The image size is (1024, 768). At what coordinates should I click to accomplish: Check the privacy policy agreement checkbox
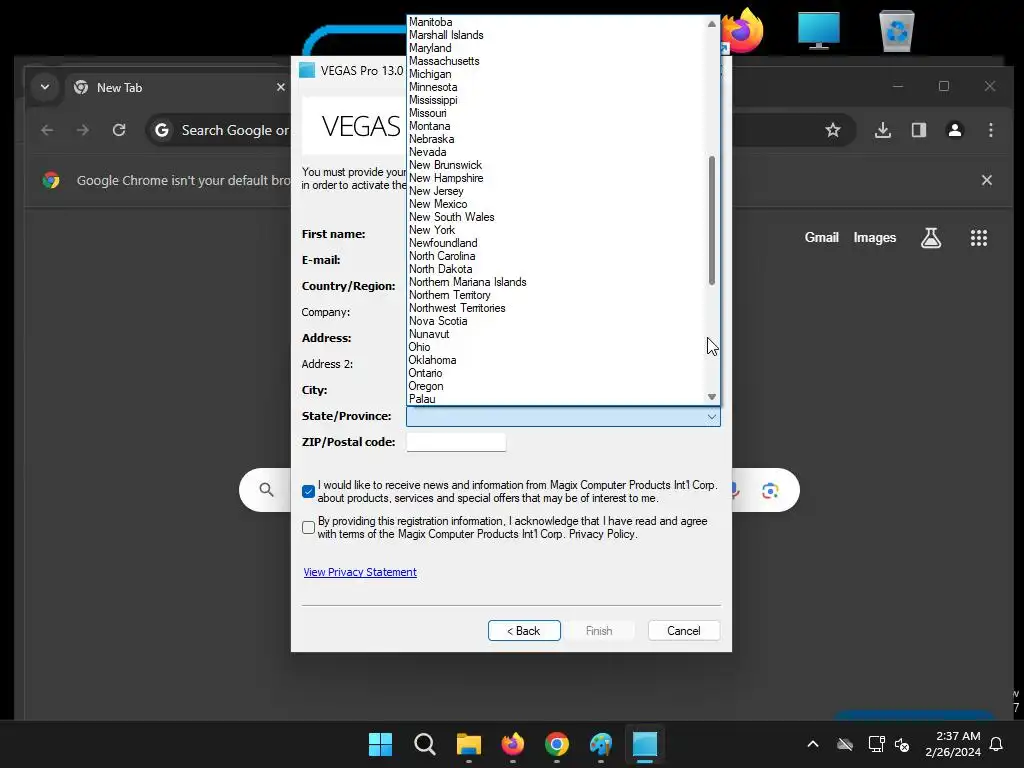(308, 528)
